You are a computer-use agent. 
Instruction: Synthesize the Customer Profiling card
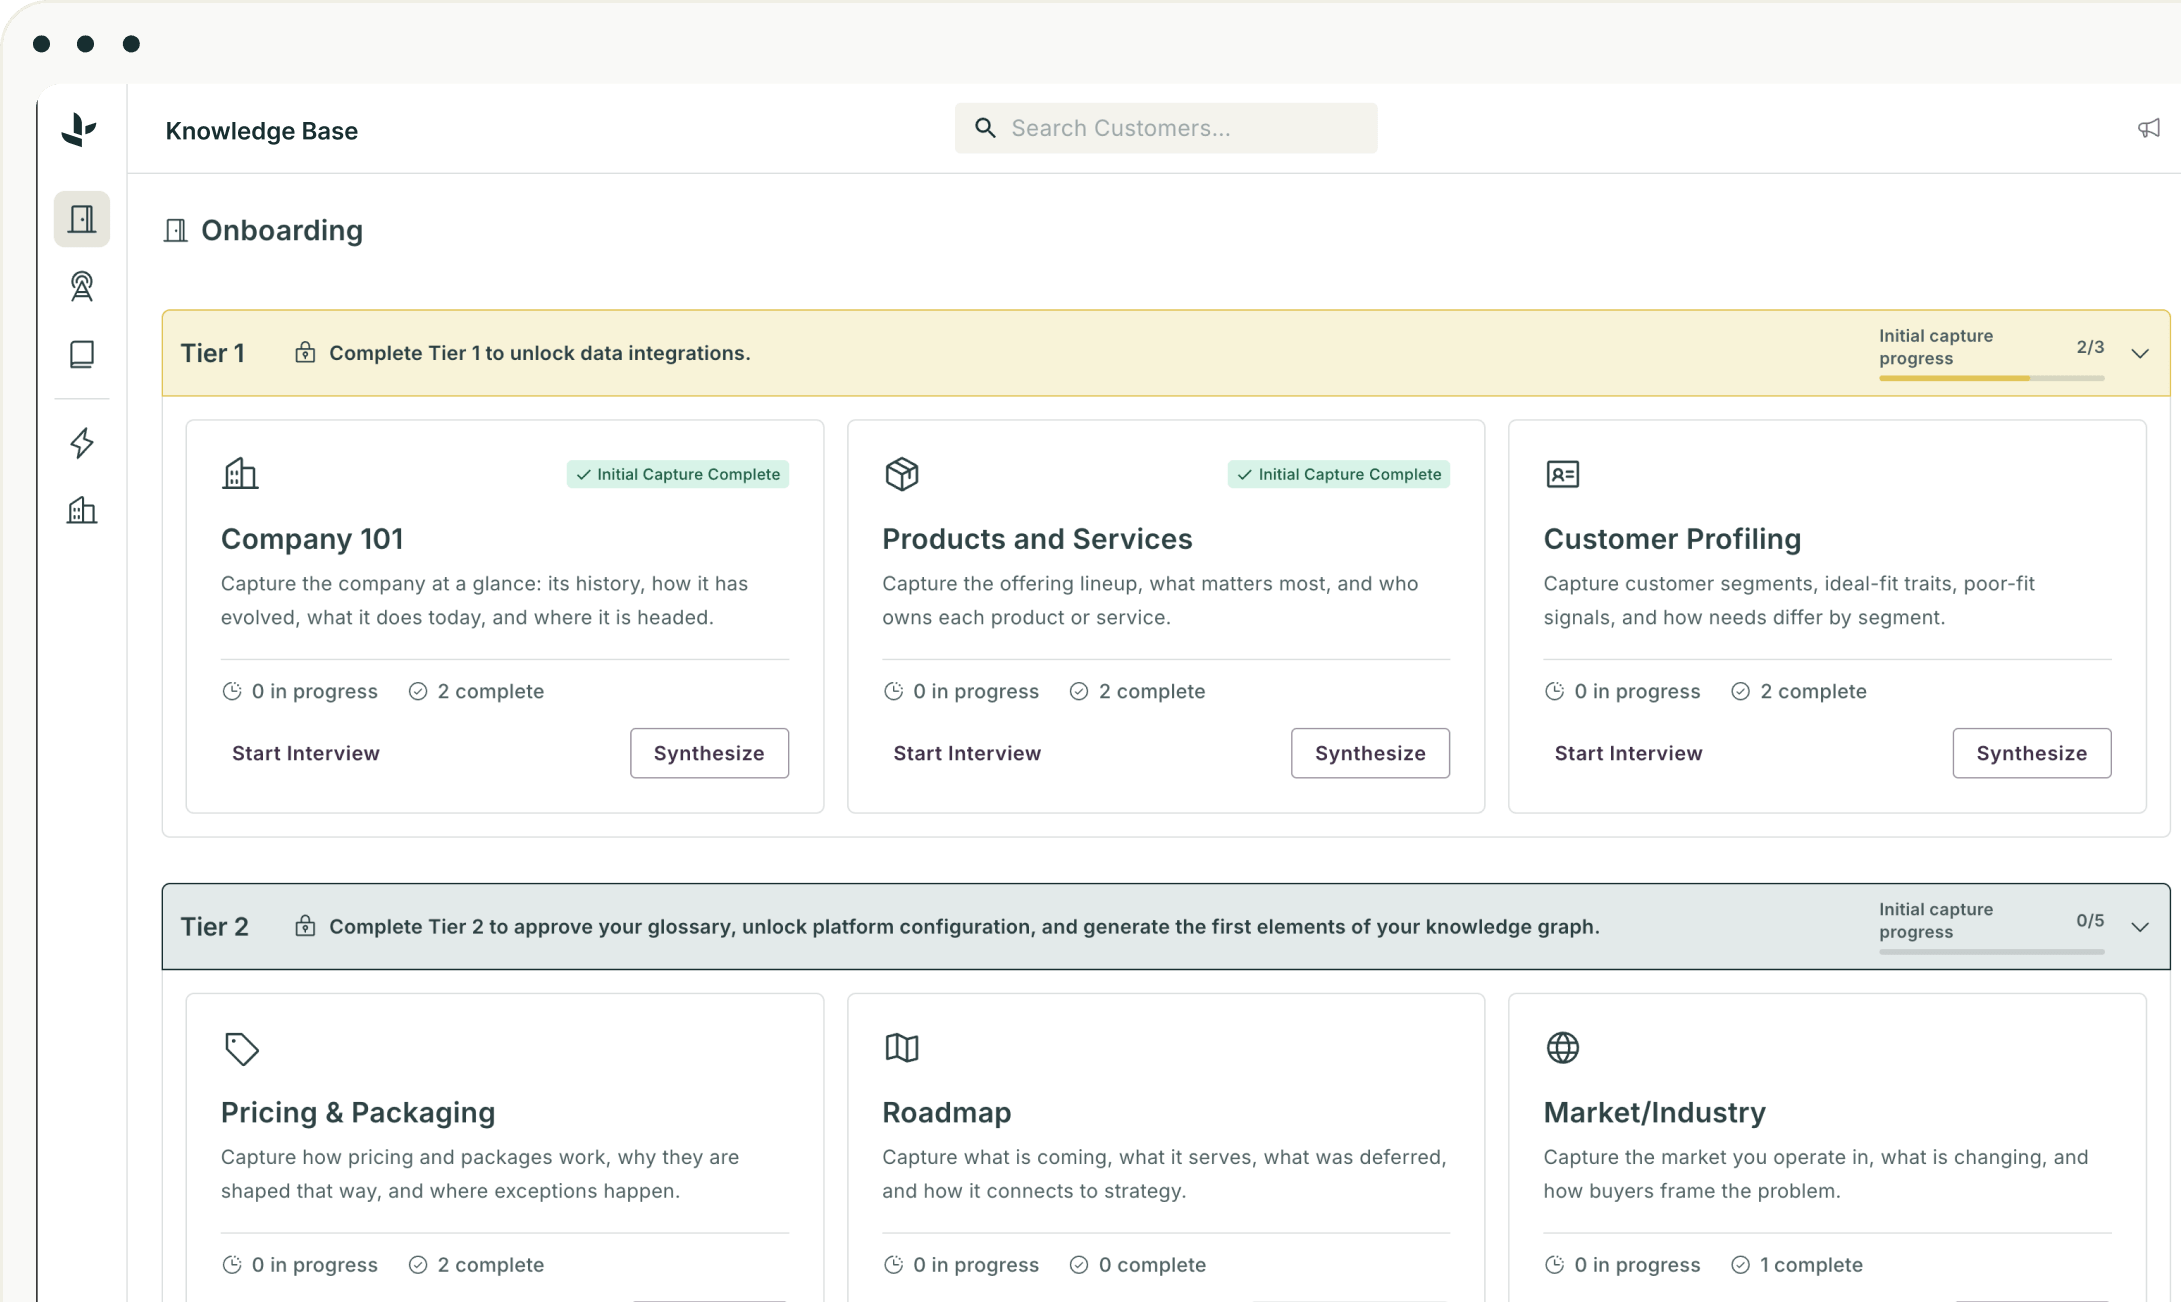[x=2032, y=753]
